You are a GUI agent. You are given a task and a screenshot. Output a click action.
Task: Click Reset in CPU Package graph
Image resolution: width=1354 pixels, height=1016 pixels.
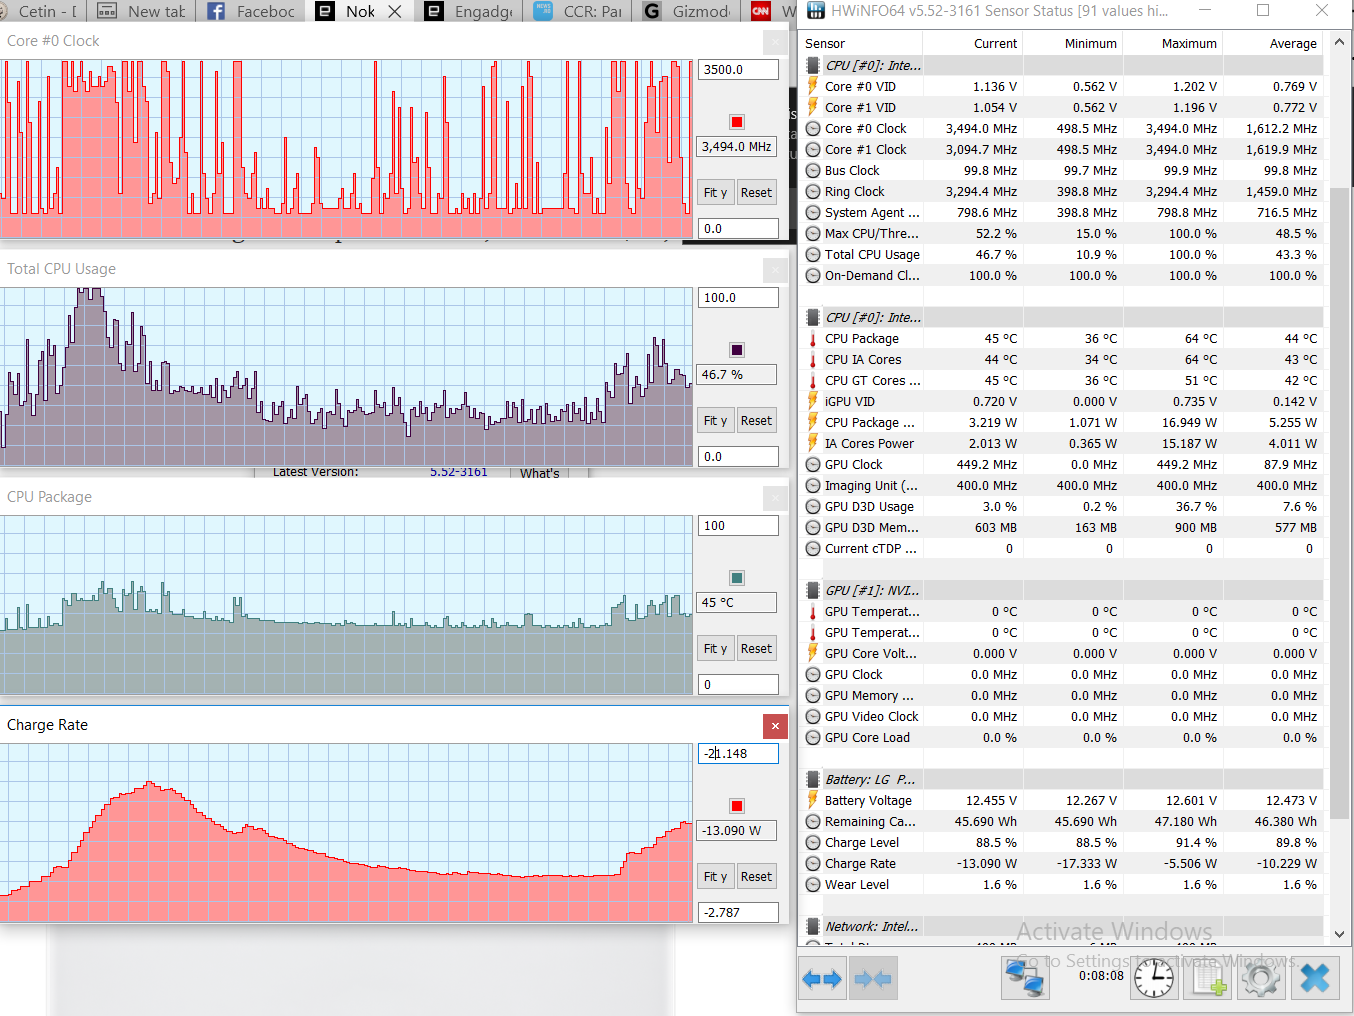click(x=756, y=649)
